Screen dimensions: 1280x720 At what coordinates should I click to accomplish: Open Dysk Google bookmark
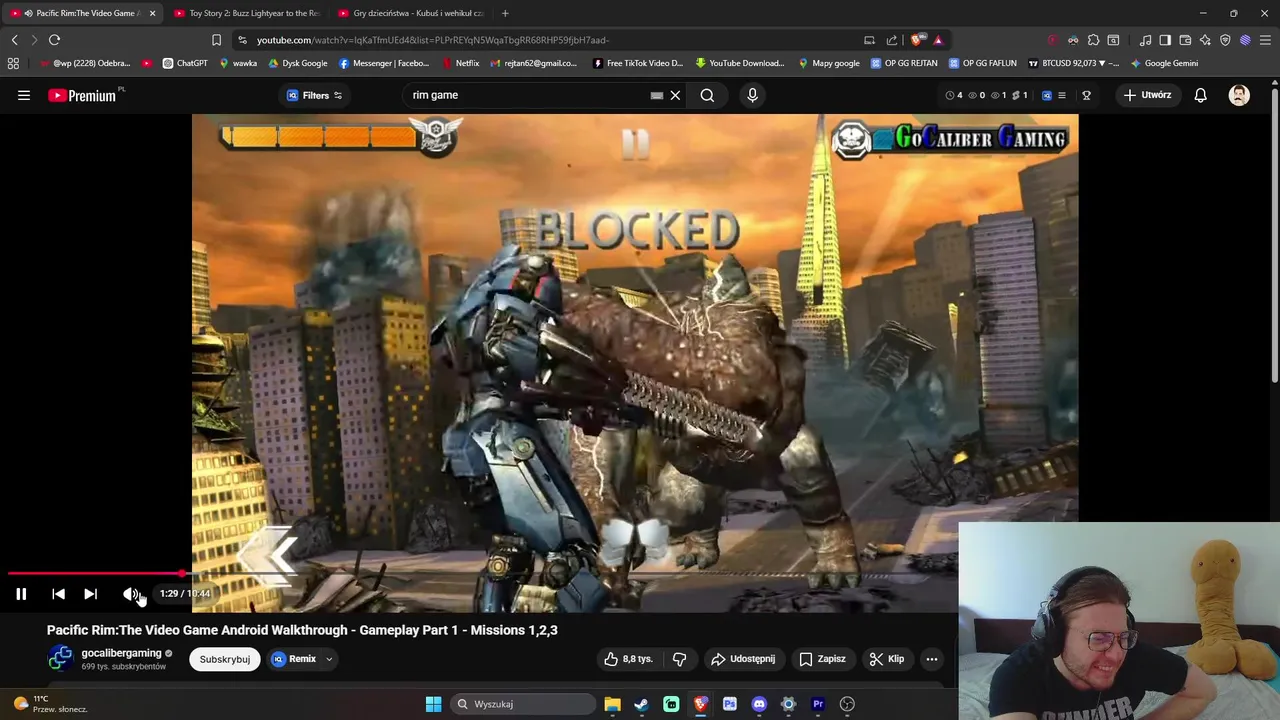[298, 63]
